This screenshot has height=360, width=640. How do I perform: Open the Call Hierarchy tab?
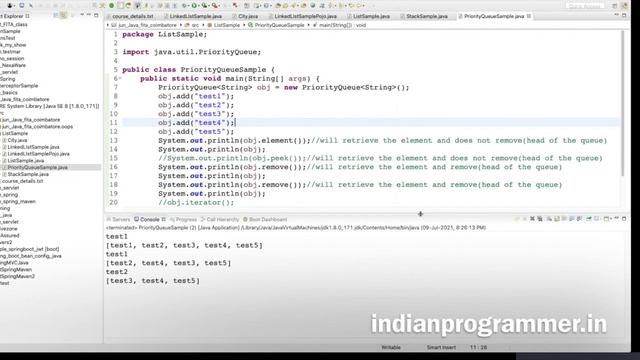pos(220,219)
